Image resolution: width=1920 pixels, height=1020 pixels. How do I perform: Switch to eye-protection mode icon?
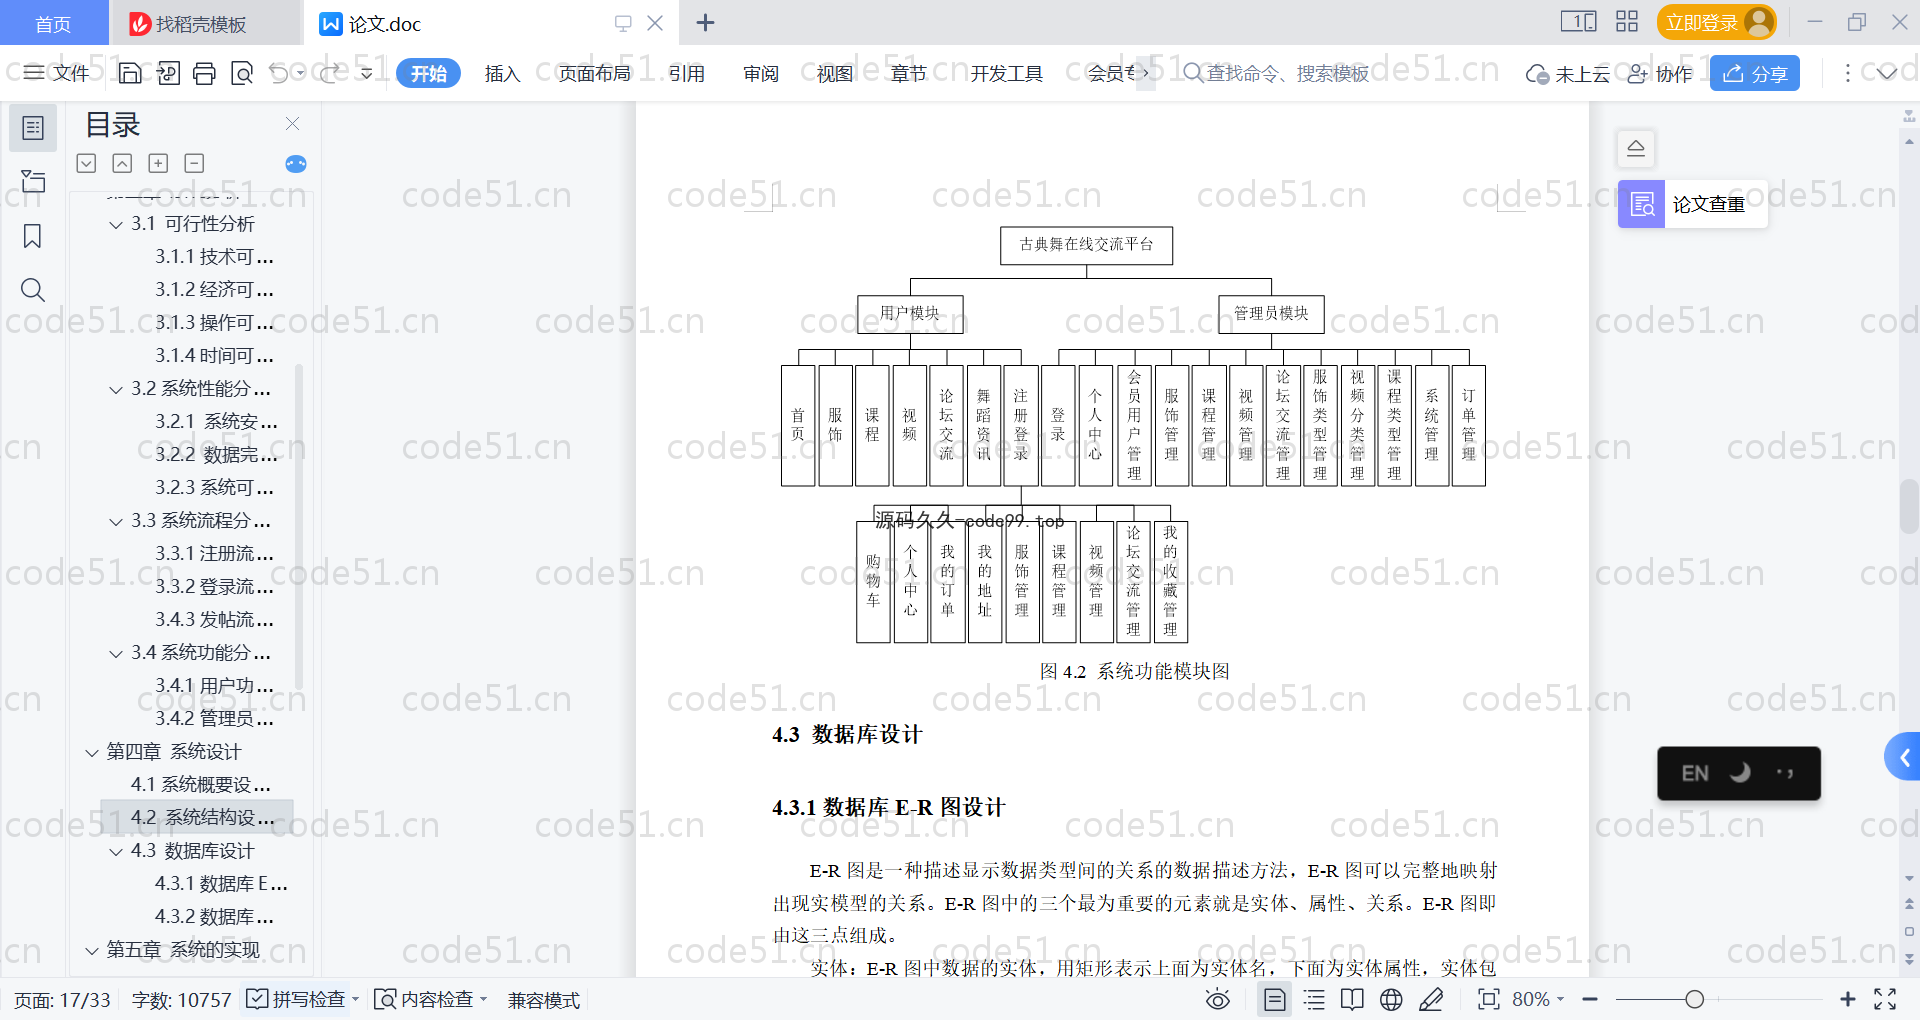coord(1217,999)
